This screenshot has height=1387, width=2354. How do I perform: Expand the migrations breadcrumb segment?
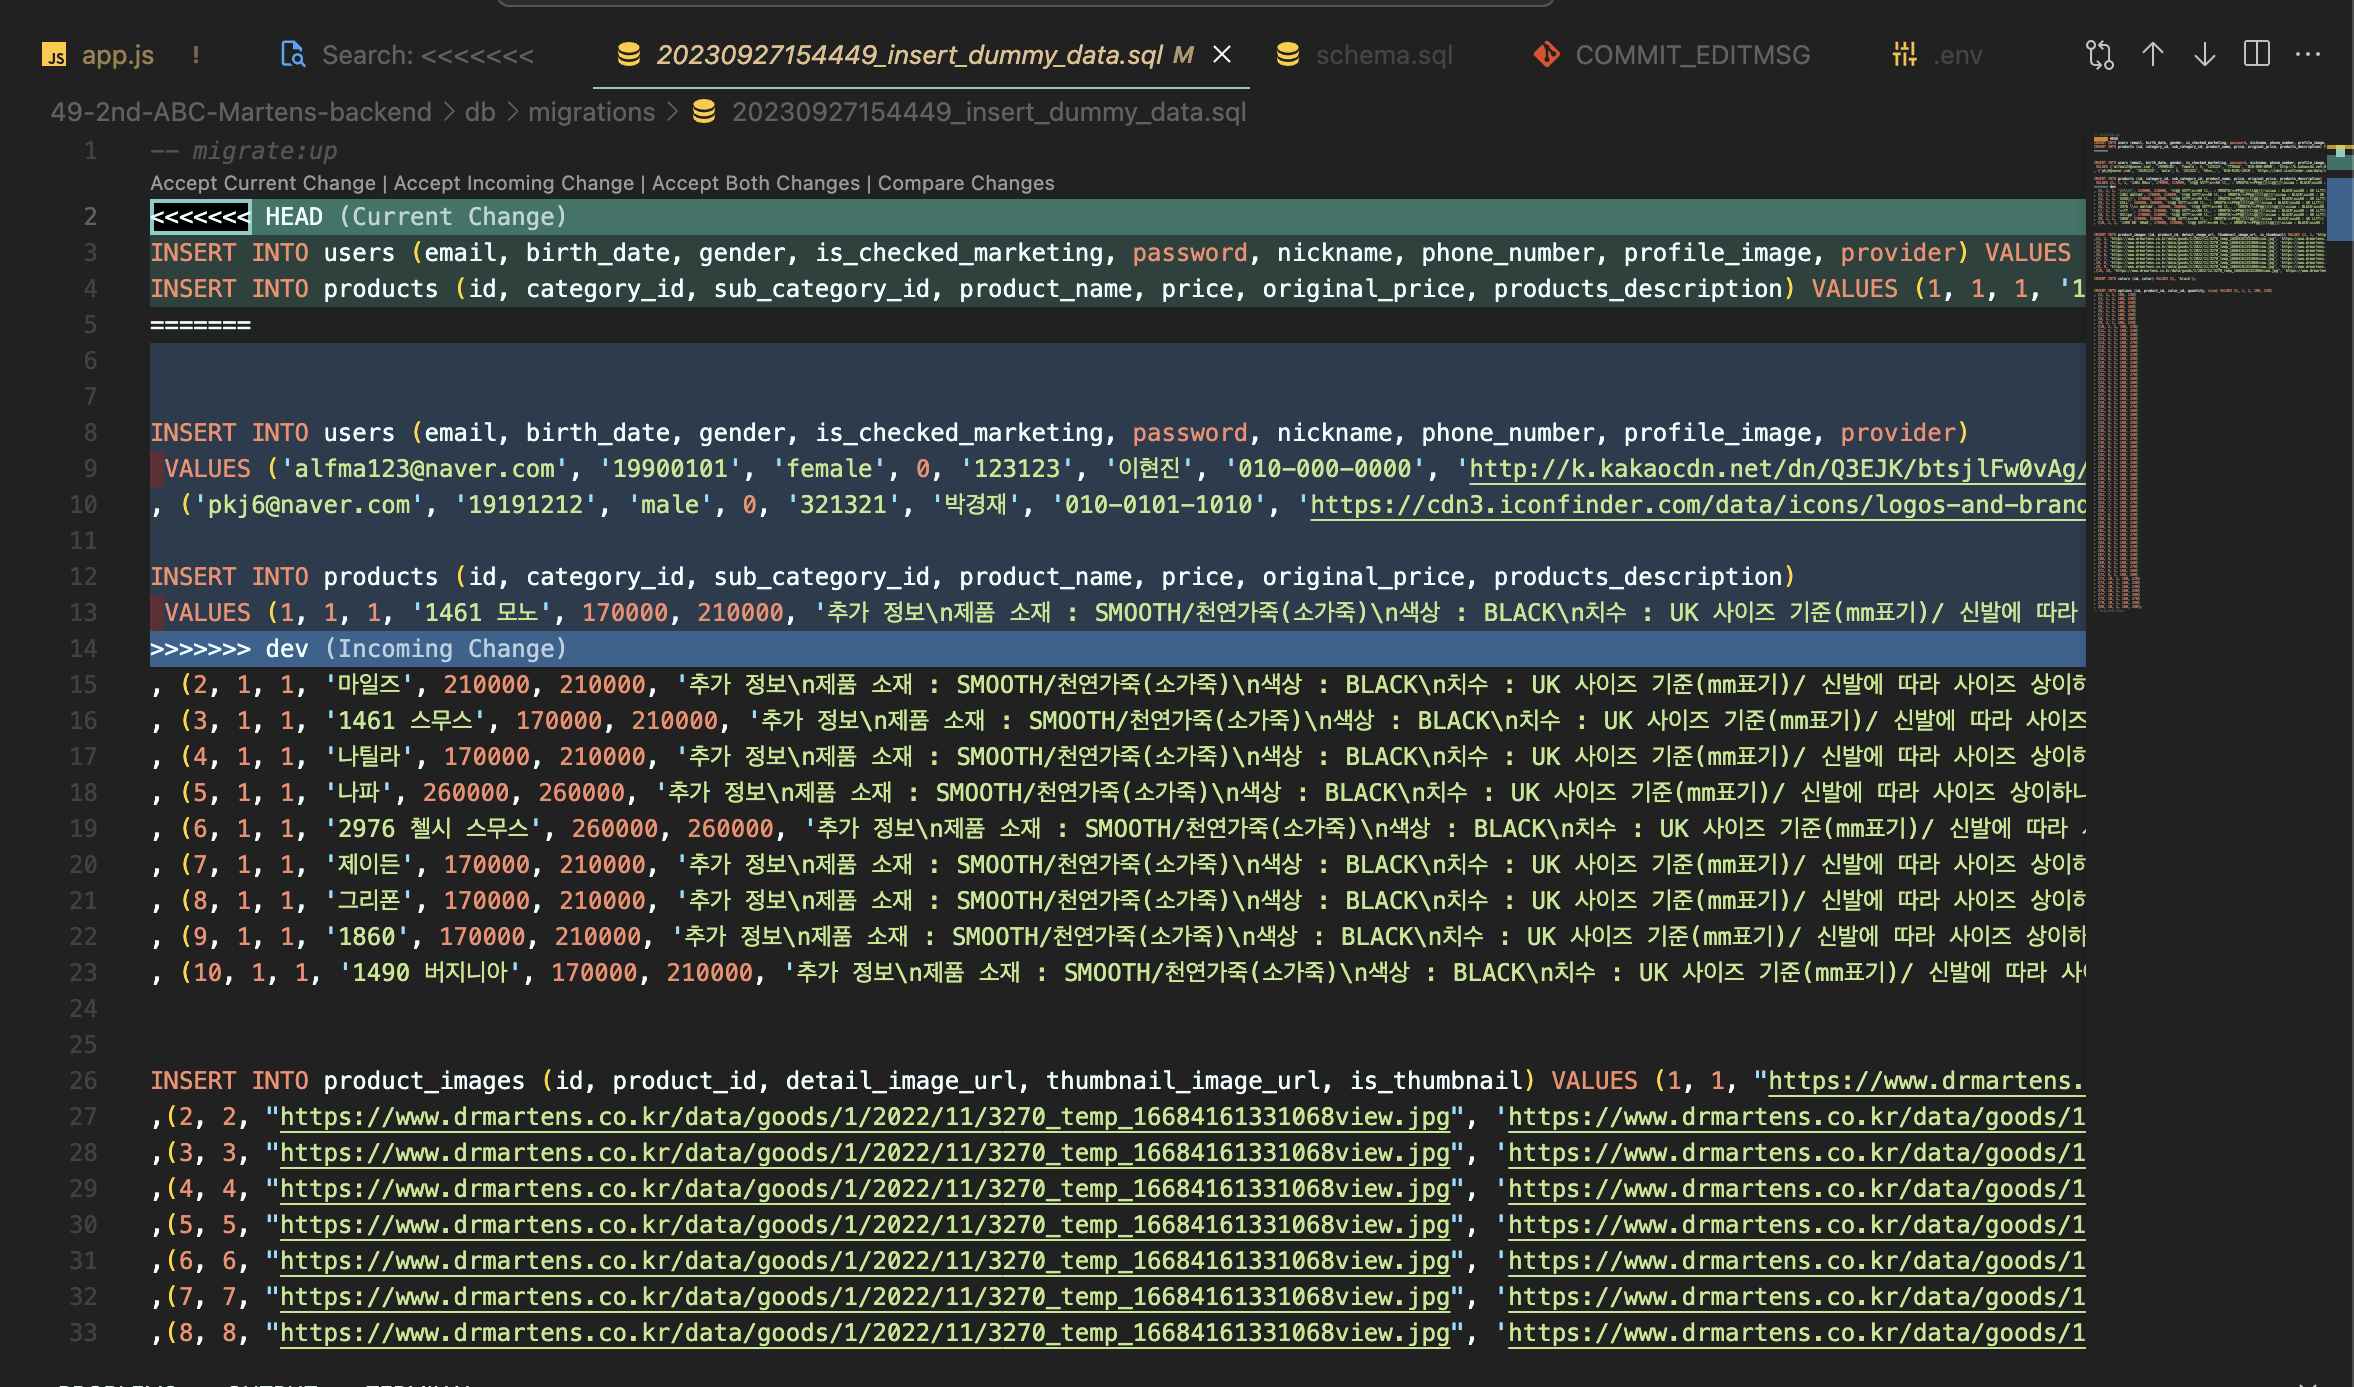[x=591, y=112]
